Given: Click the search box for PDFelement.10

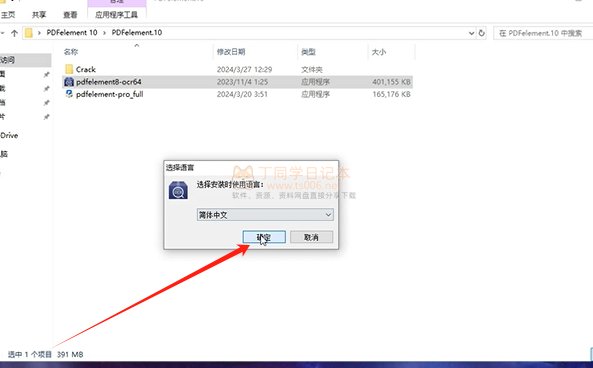Looking at the screenshot, I should click(543, 33).
